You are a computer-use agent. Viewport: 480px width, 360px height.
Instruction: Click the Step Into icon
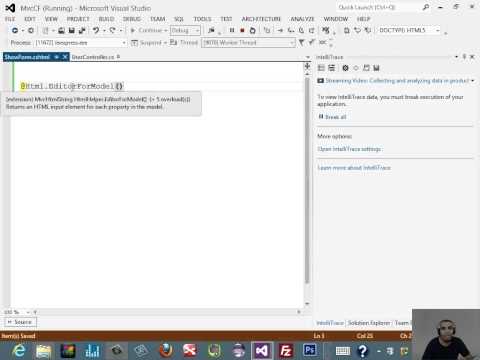click(x=291, y=30)
